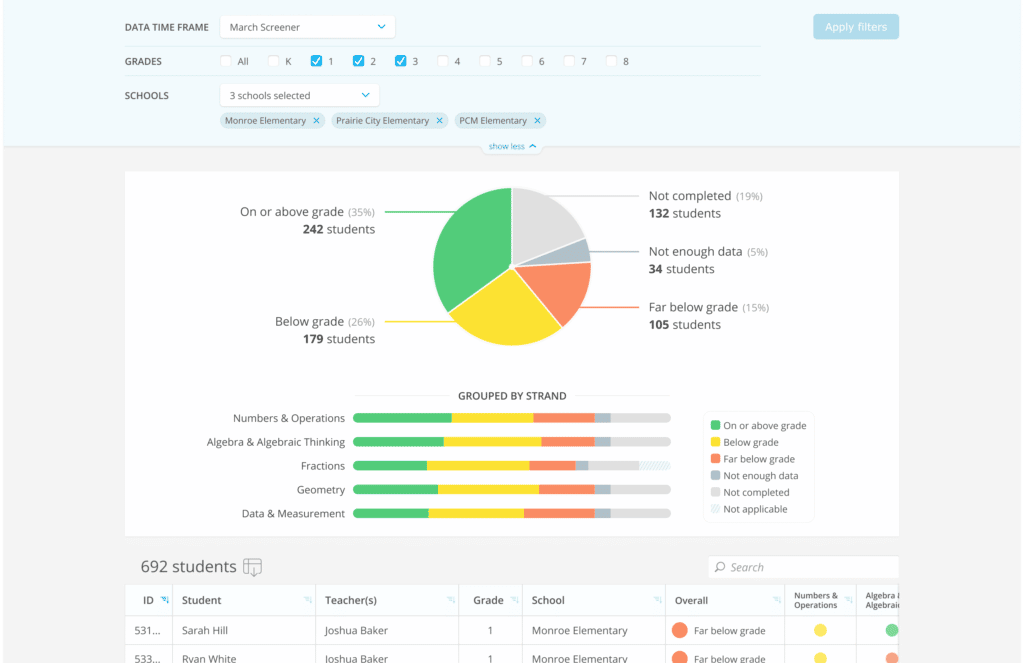This screenshot has height=663, width=1024.
Task: Open the 3 schools selected dropdown
Action: 299,94
